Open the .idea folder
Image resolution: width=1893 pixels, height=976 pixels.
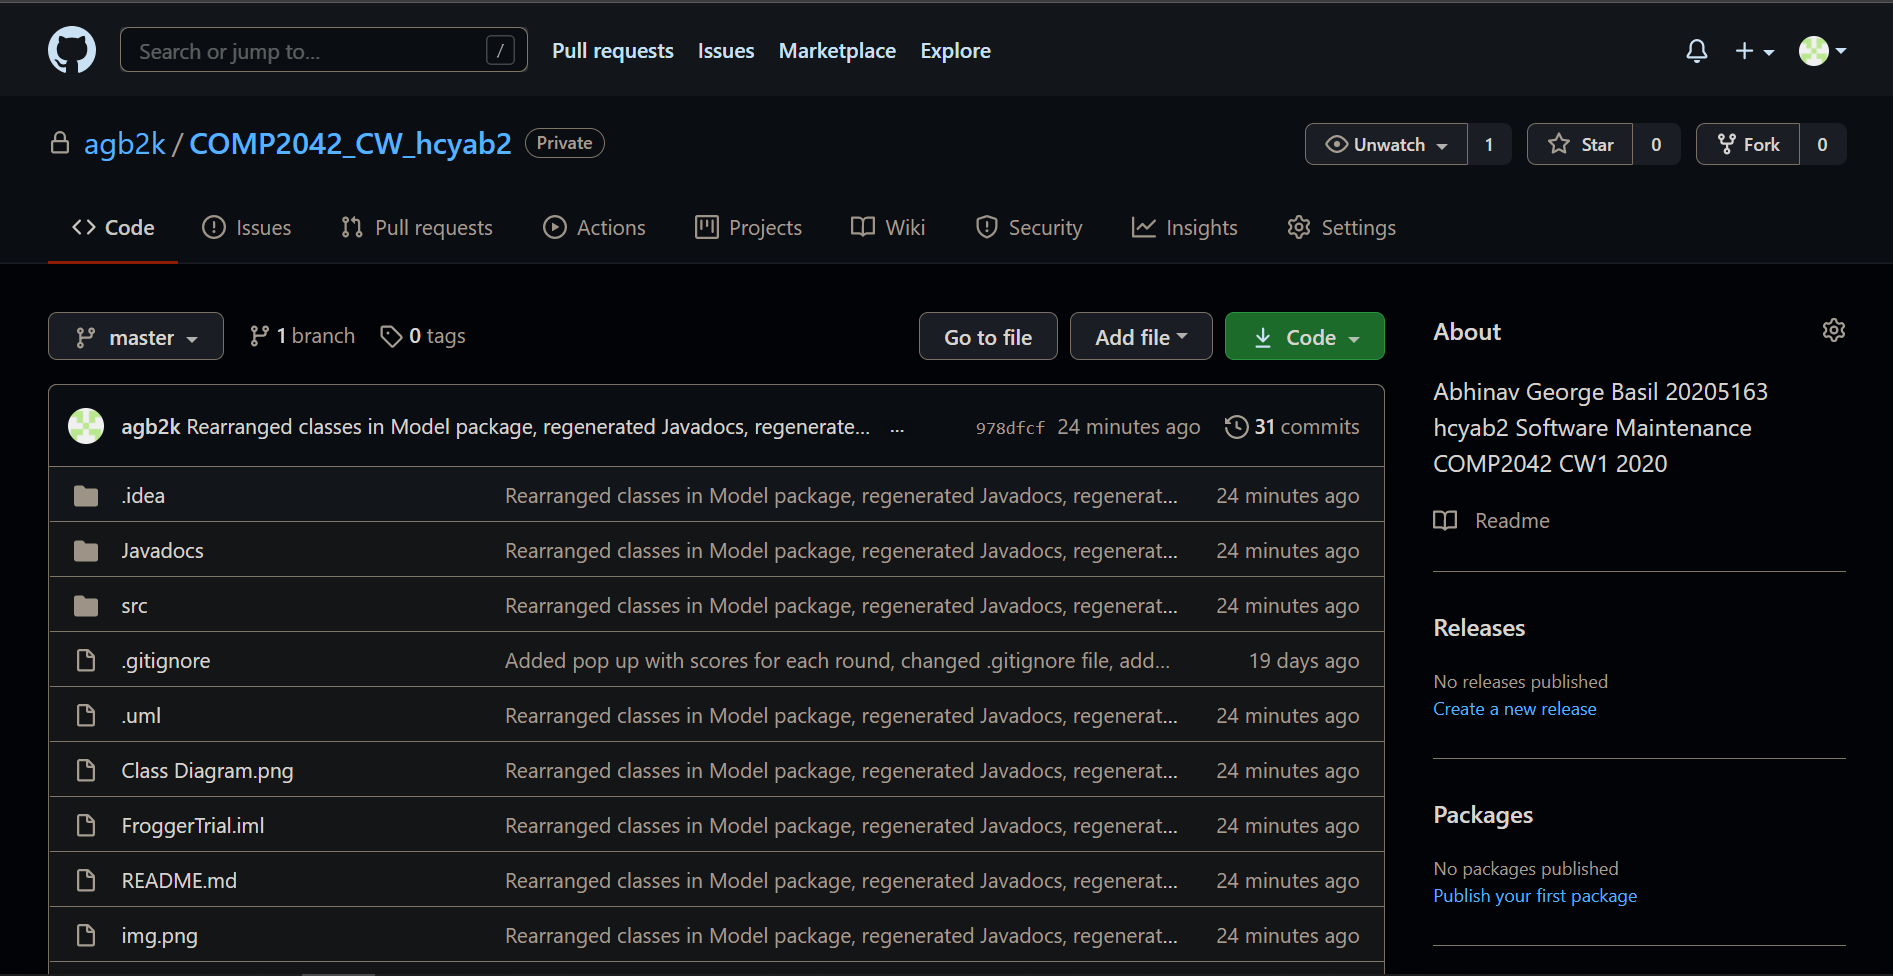click(143, 496)
